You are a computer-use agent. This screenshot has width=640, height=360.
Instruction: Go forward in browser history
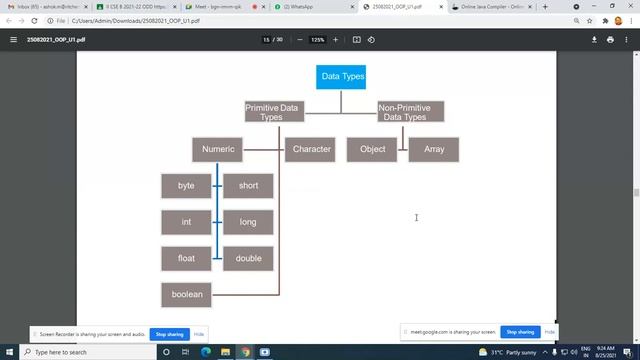[21, 20]
